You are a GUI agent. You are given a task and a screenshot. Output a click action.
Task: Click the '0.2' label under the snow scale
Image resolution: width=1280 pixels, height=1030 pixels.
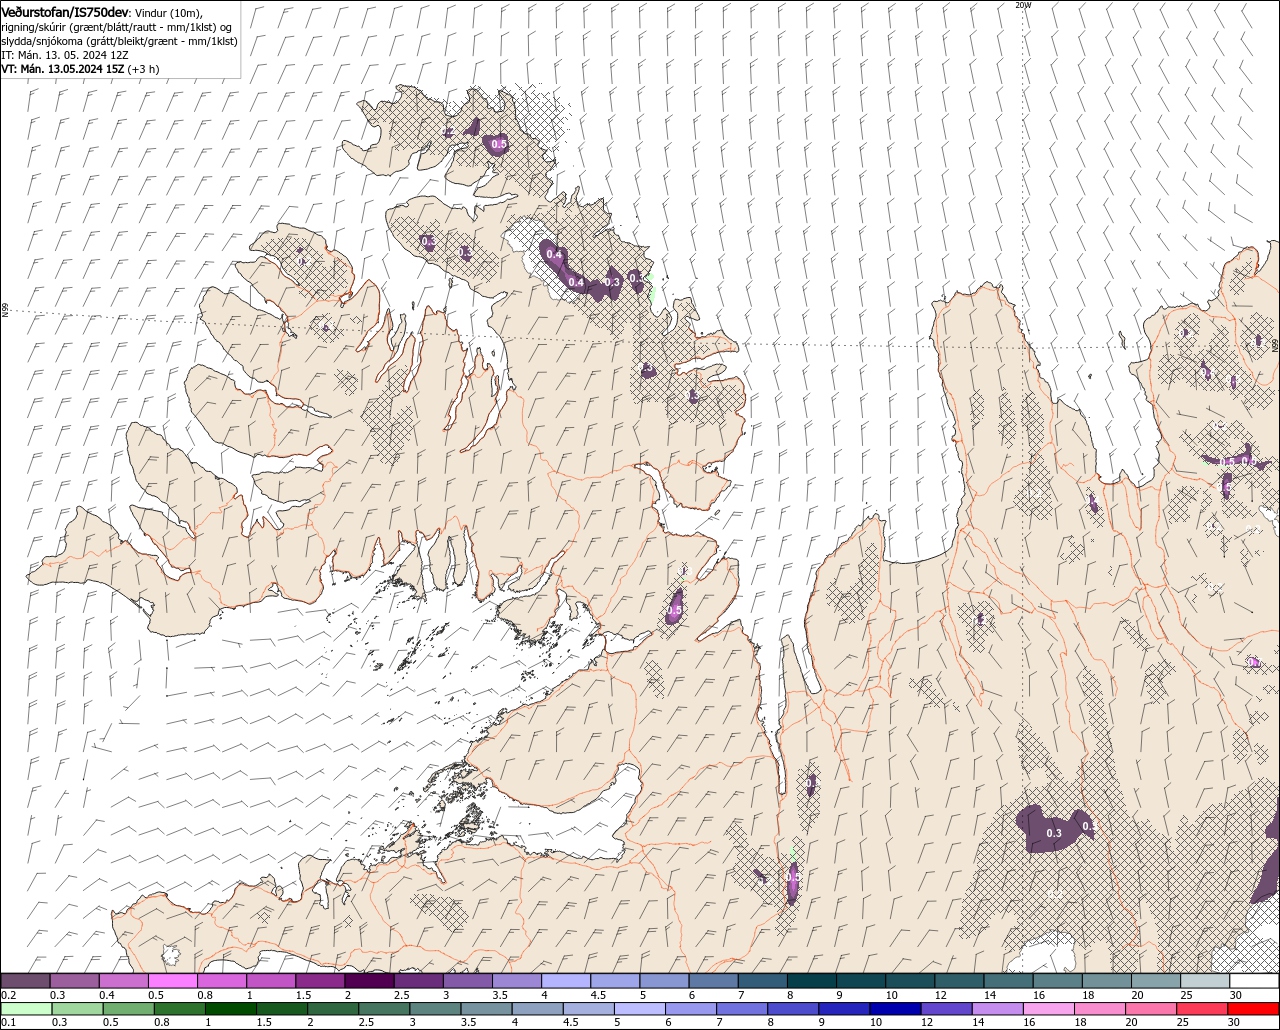(9, 995)
